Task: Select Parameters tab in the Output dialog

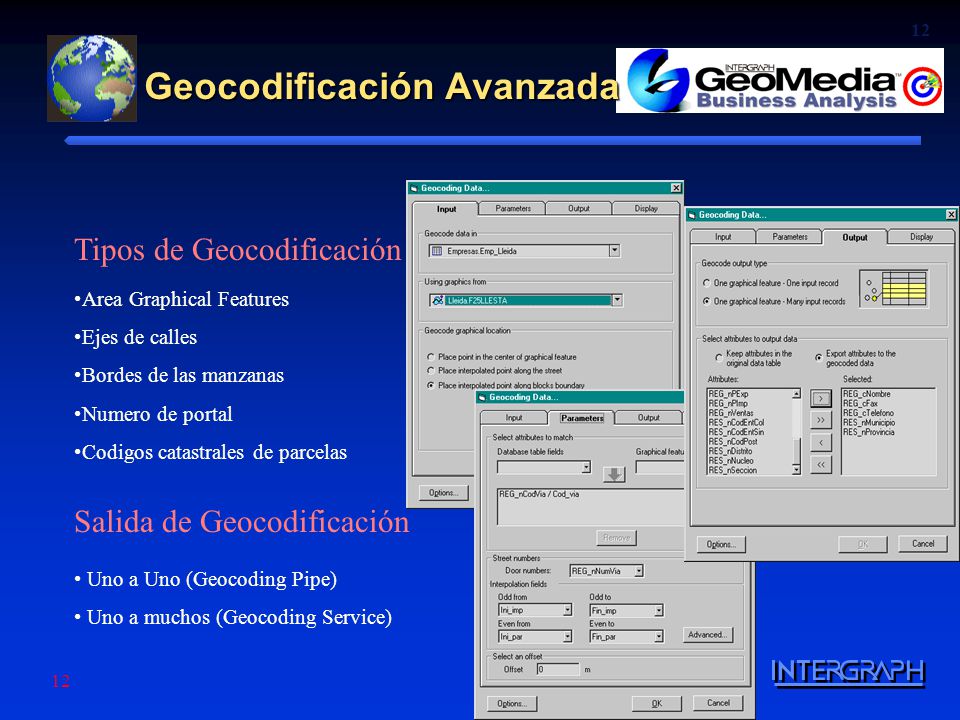Action: point(790,237)
